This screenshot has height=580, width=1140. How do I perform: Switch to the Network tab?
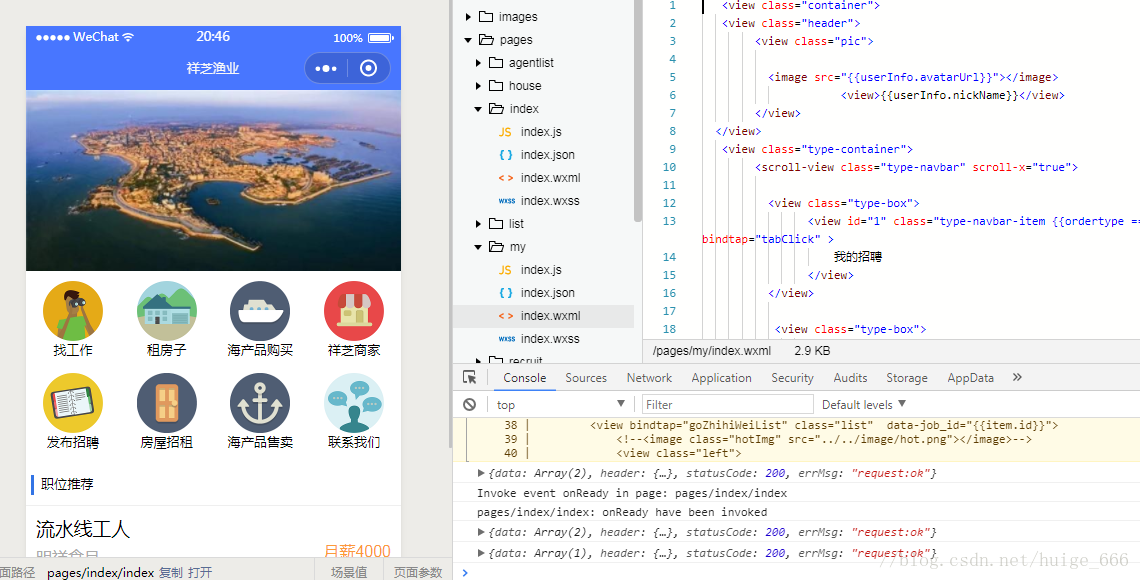click(649, 377)
